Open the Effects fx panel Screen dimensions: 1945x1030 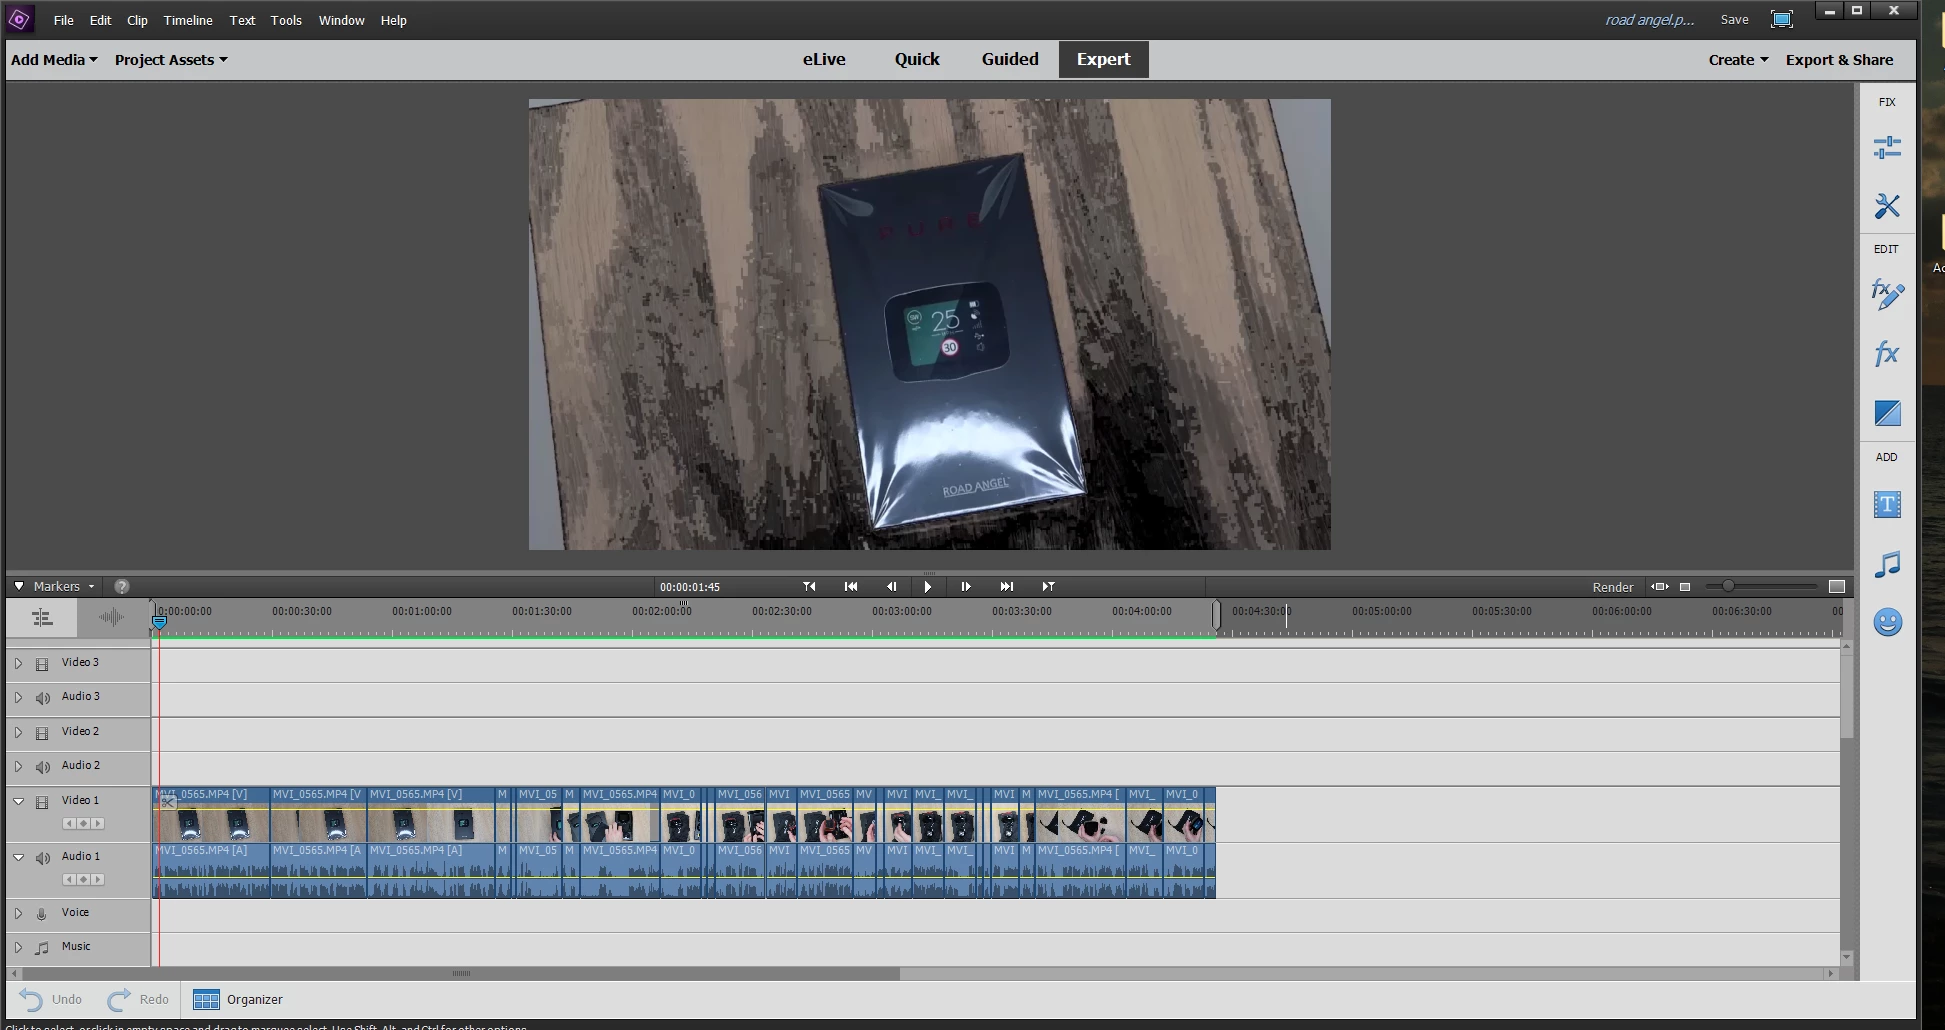point(1887,353)
